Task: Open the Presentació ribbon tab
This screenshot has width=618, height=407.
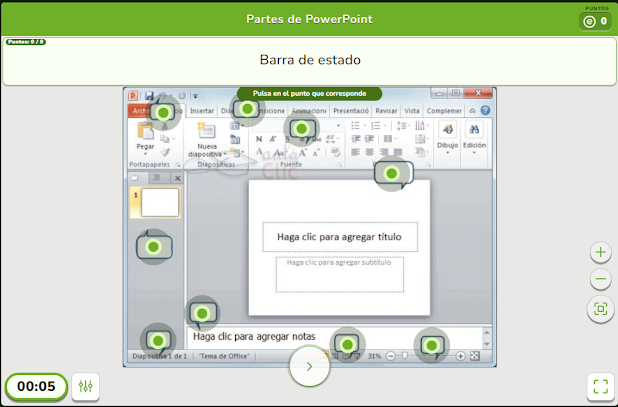Action: (351, 111)
